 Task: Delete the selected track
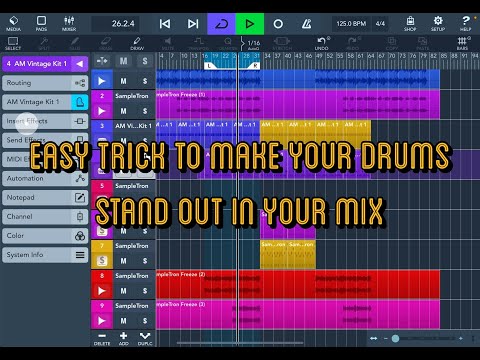pyautogui.click(x=102, y=338)
